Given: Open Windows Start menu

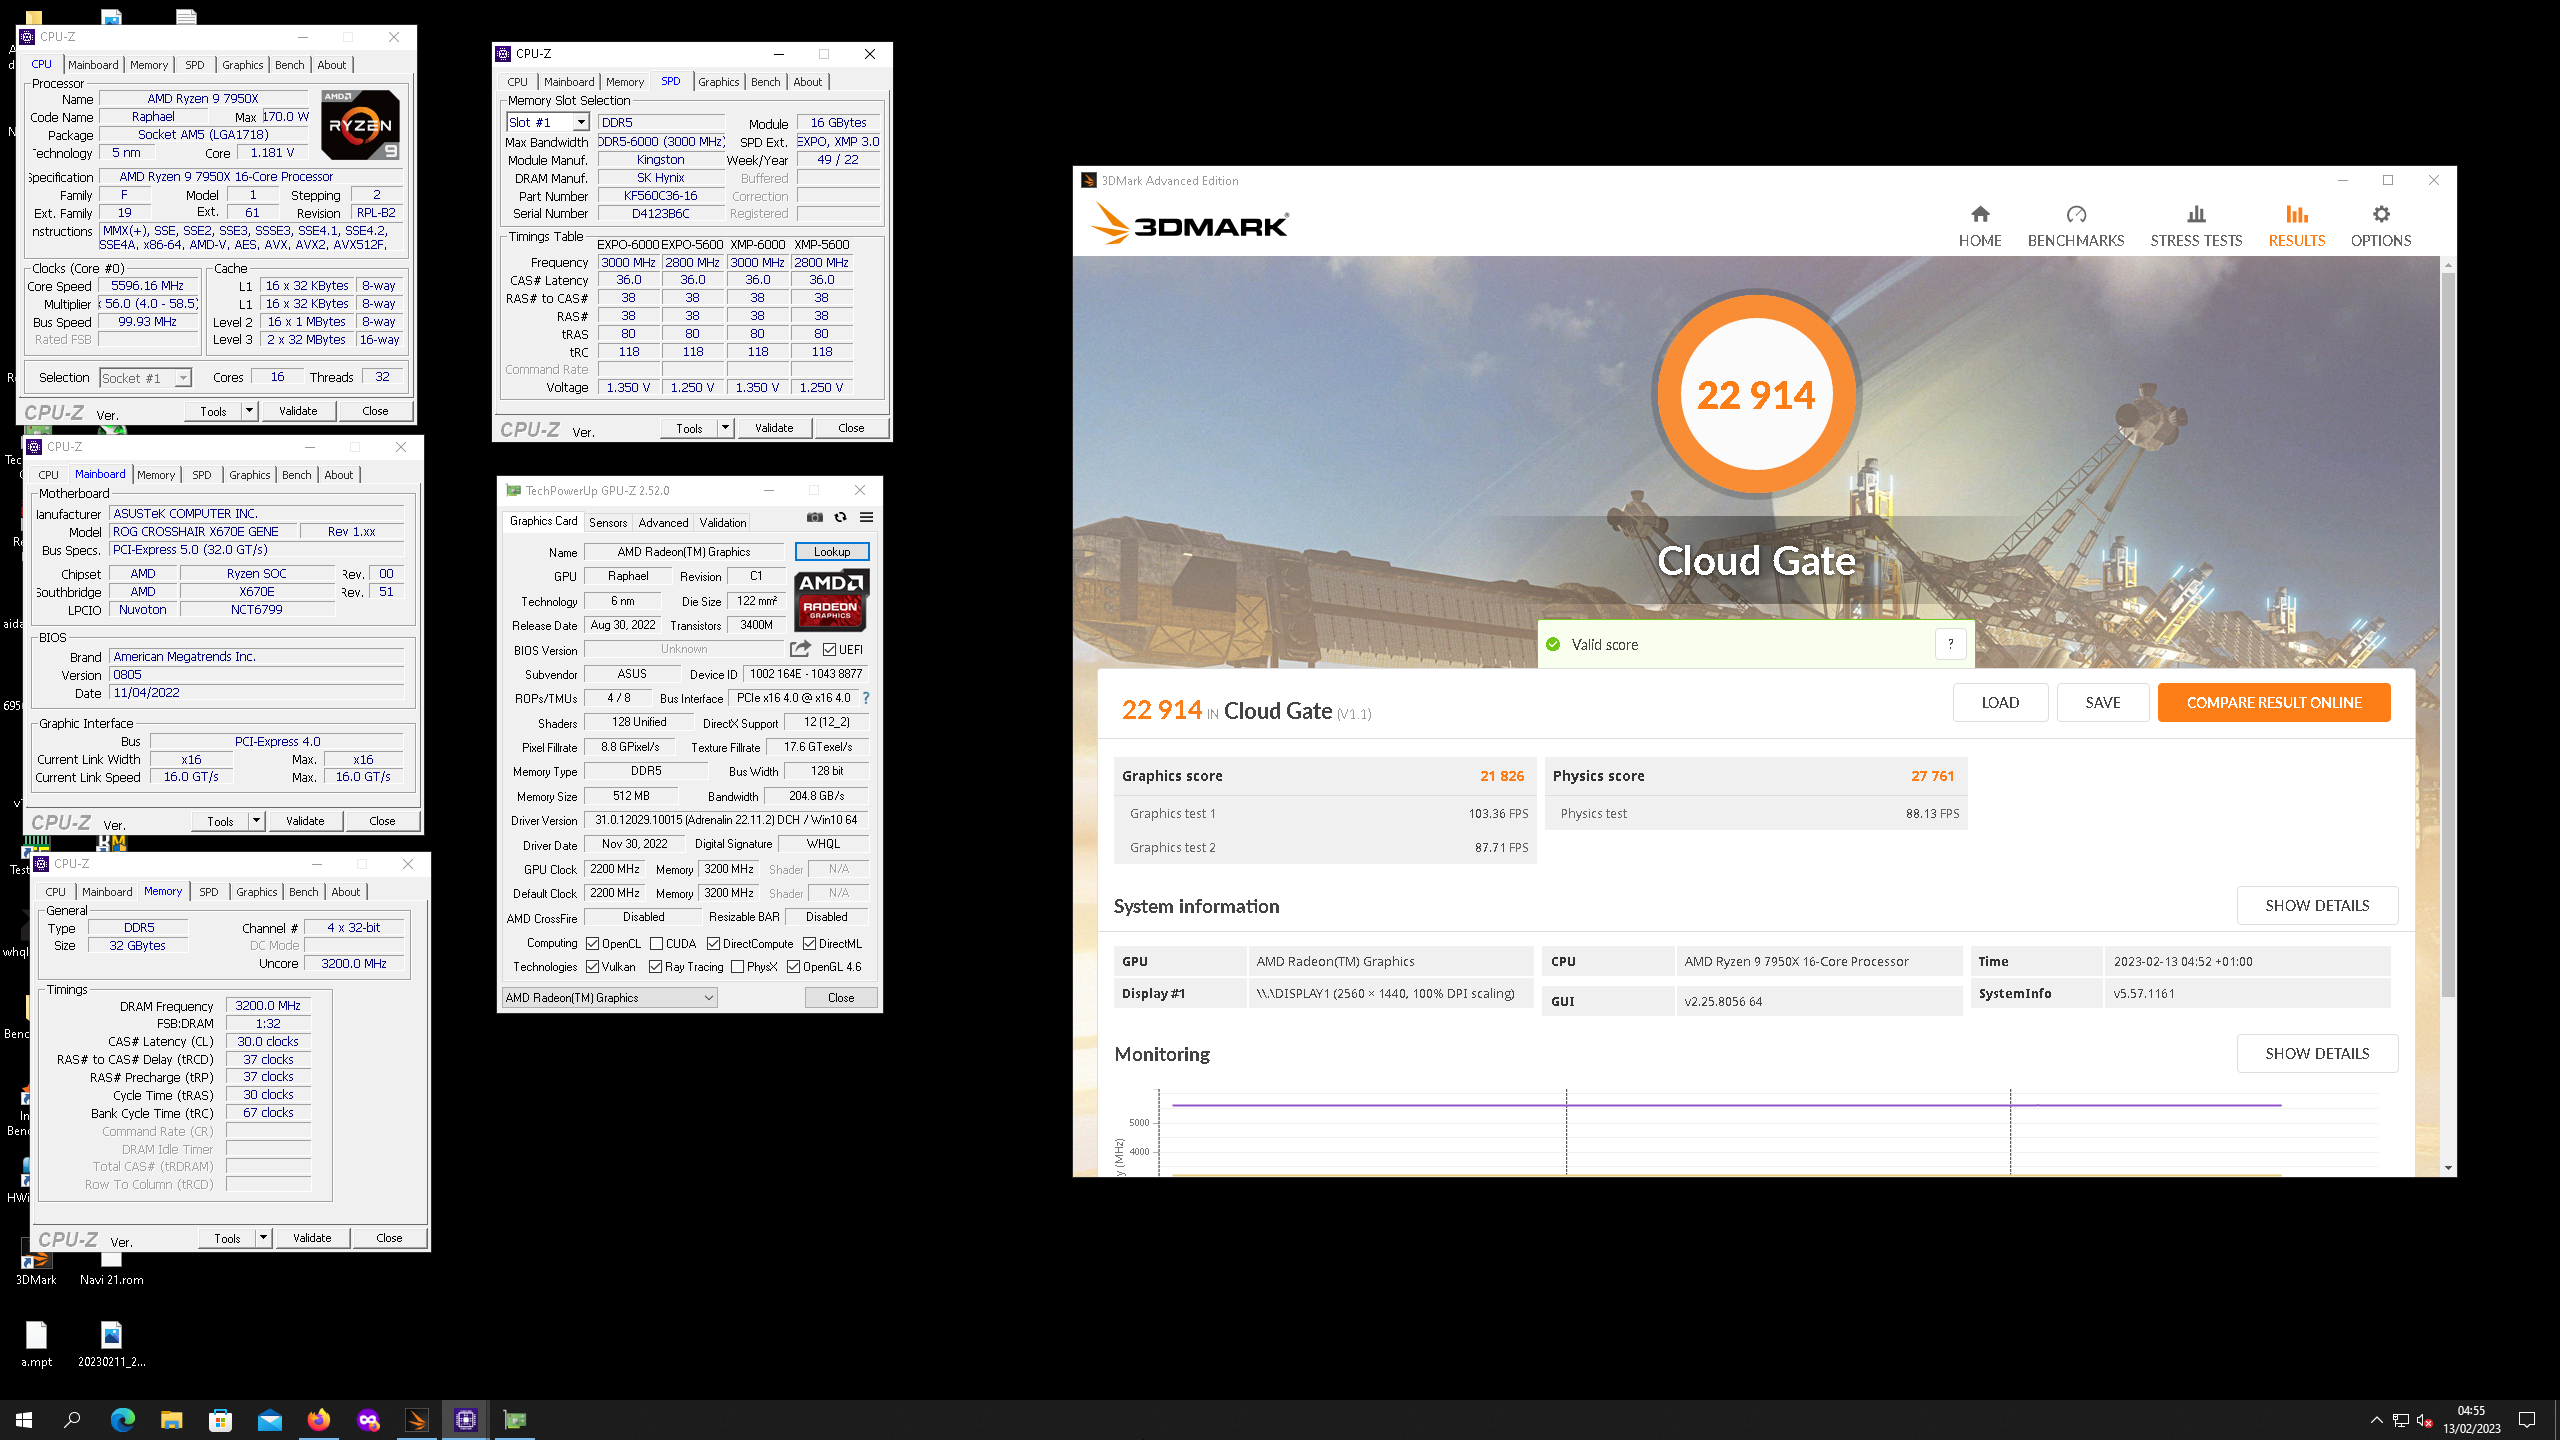Looking at the screenshot, I should [24, 1420].
